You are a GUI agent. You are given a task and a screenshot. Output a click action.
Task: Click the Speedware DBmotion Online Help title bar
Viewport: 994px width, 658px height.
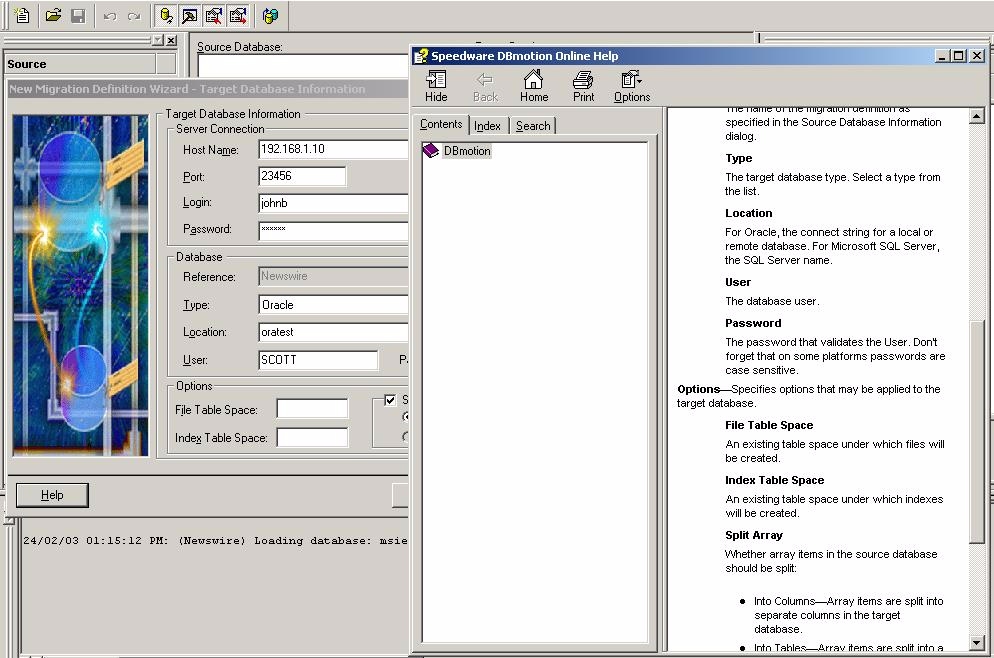pos(672,56)
